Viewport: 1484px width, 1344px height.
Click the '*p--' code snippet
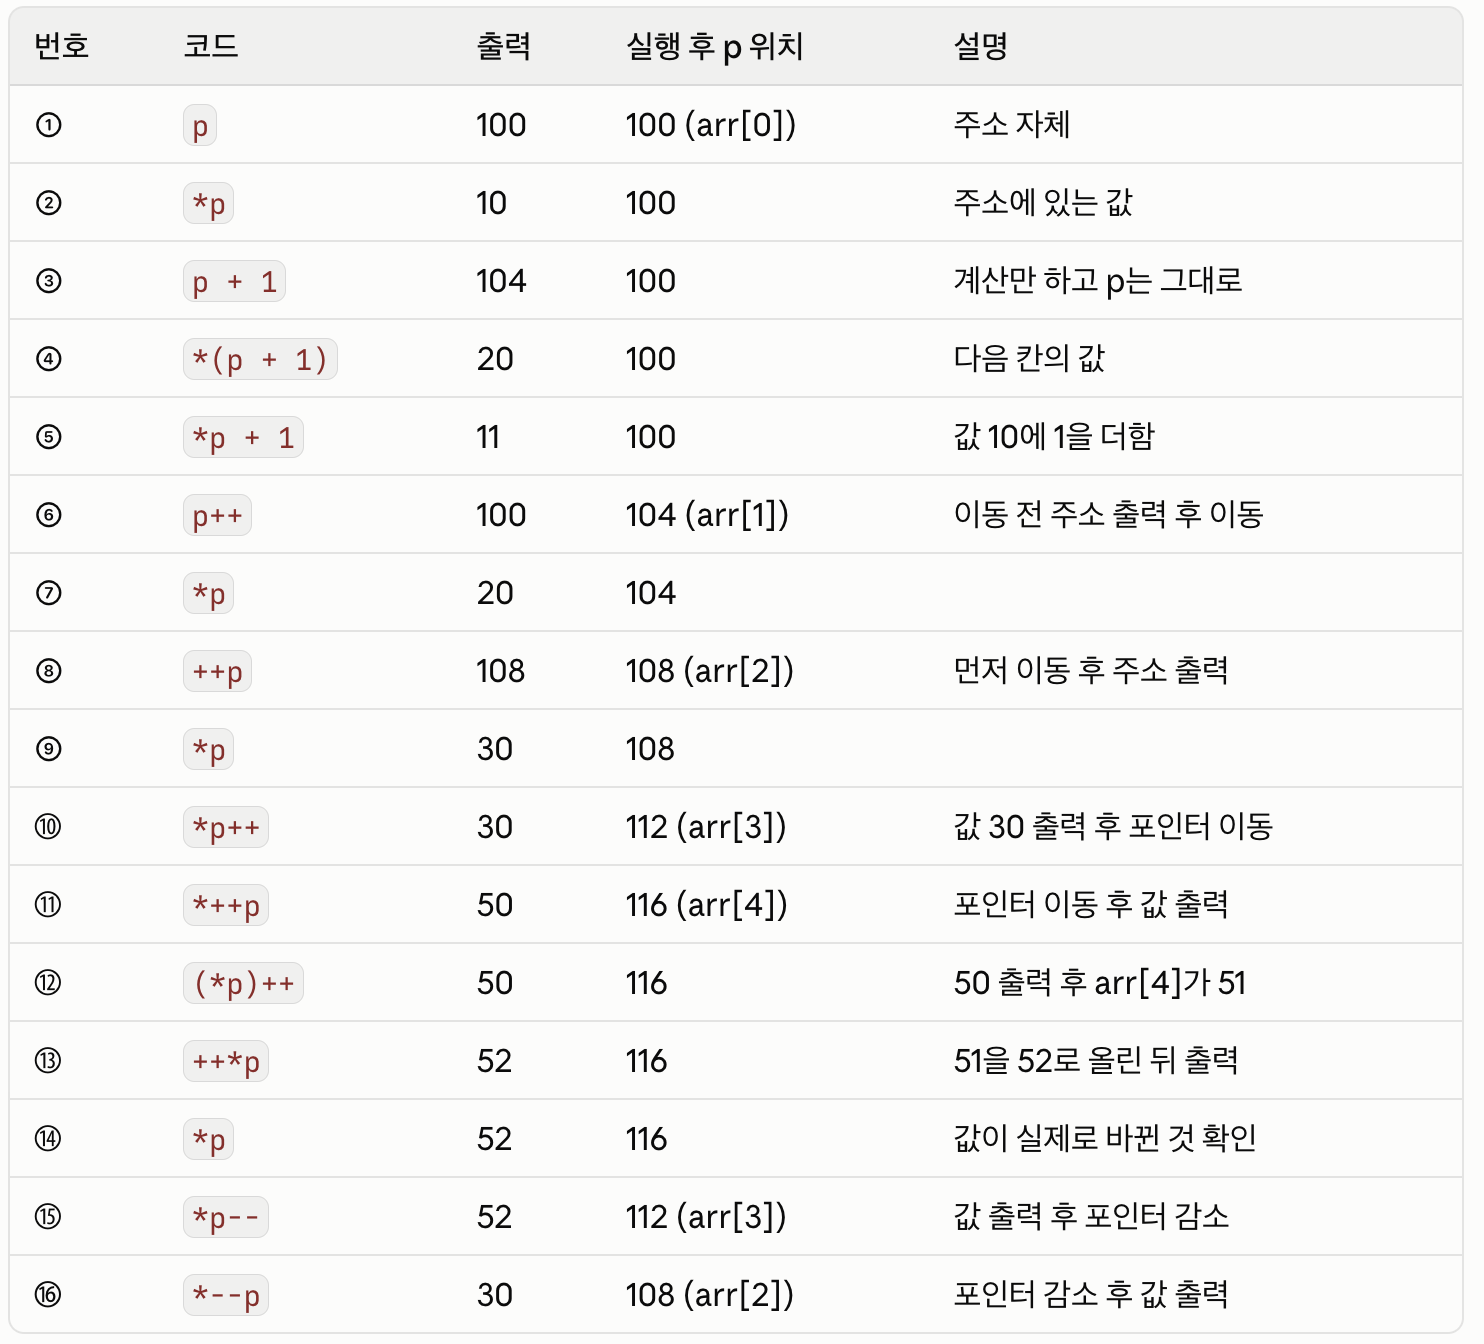pos(226,1218)
